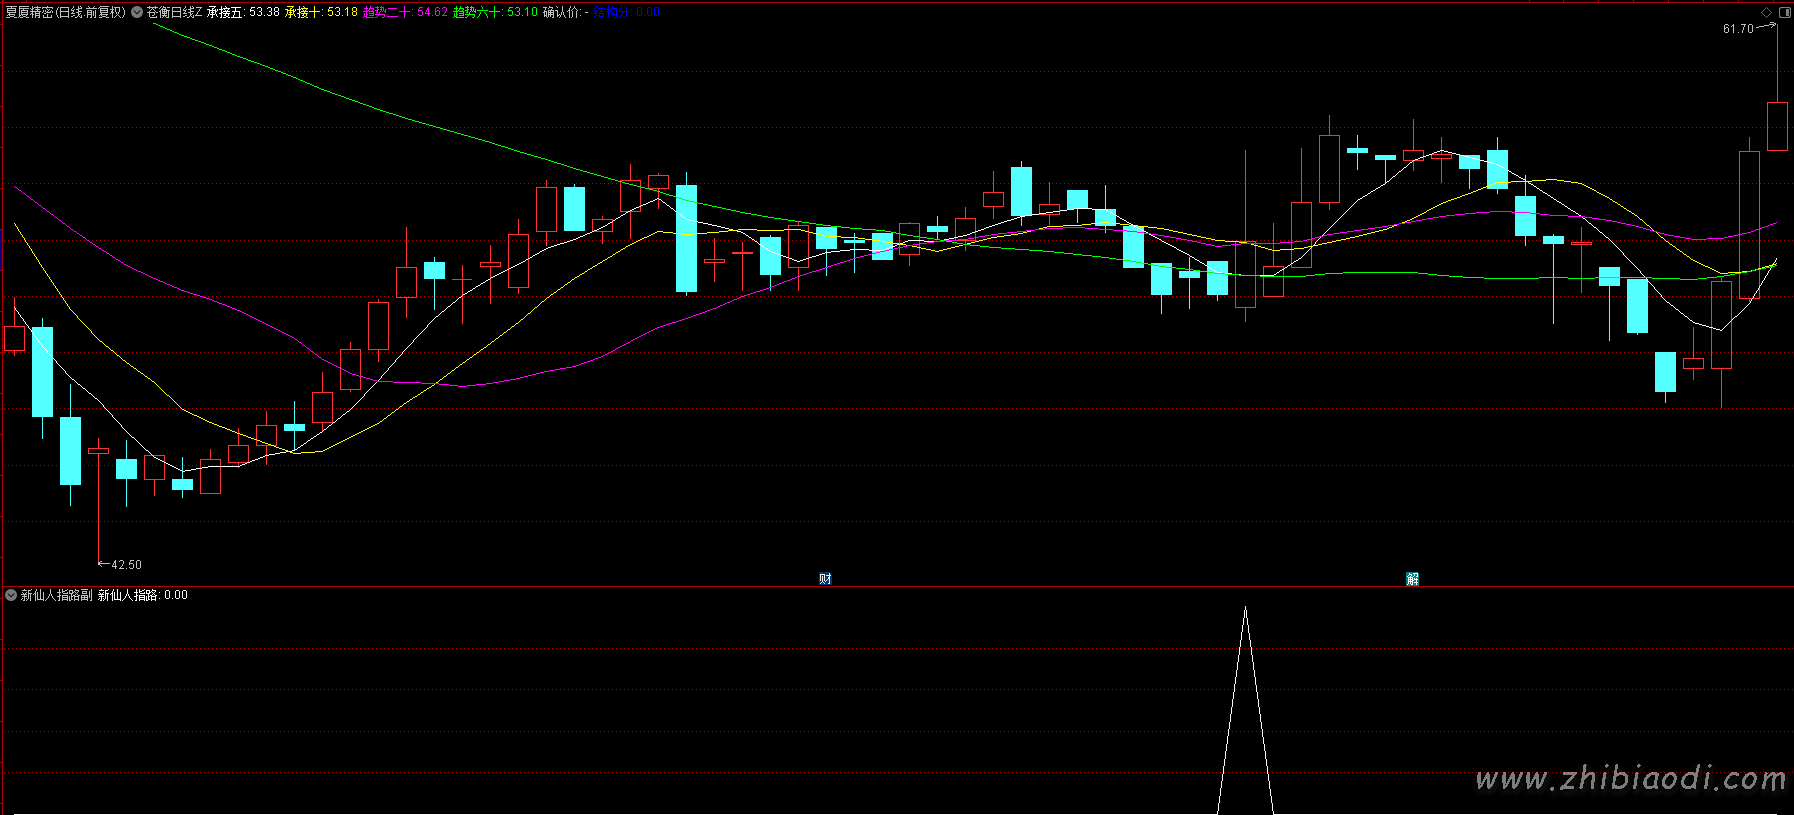This screenshot has width=1794, height=815.
Task: Select the 苍衡日线Z indicator name
Action: (174, 12)
